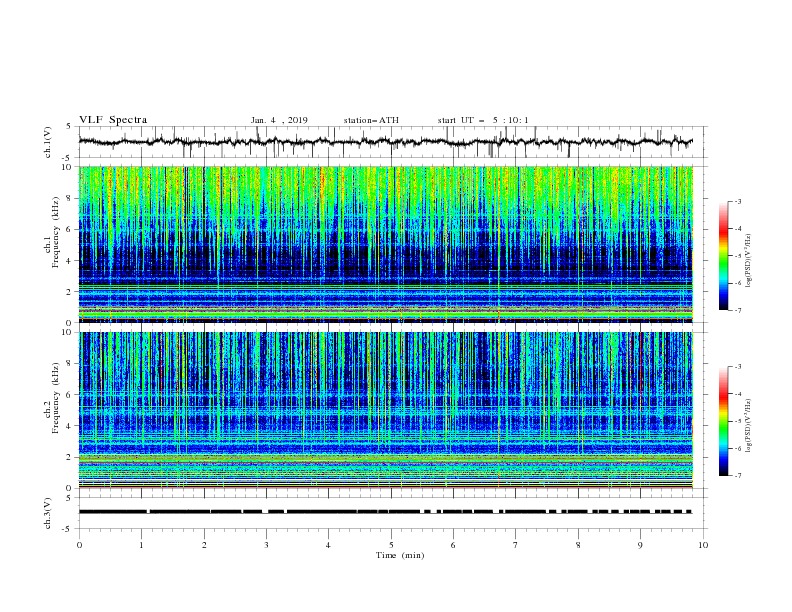Click inside the ch.2 spectrogram panel
This screenshot has width=792, height=612.
pyautogui.click(x=386, y=410)
